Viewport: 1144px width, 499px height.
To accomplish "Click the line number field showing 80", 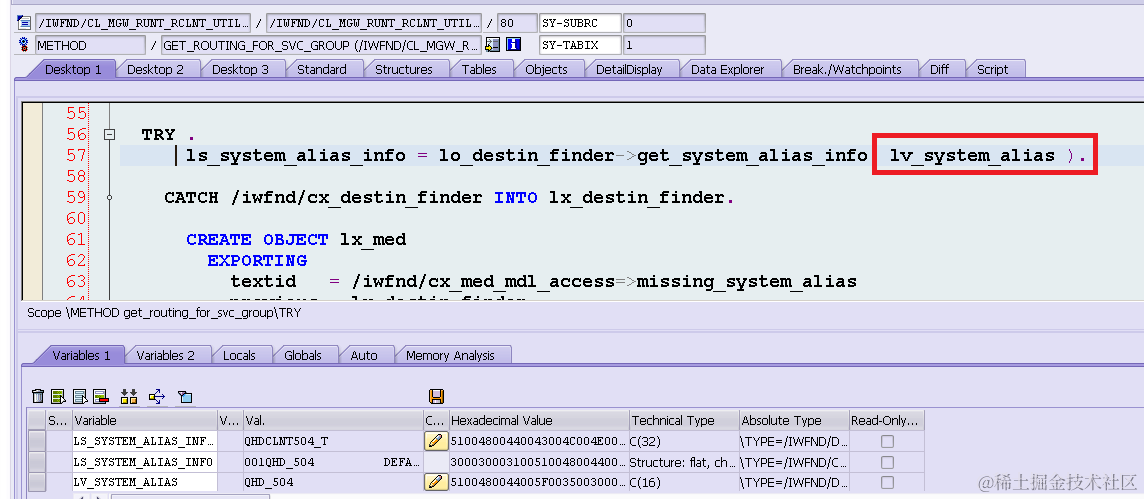I will point(516,23).
